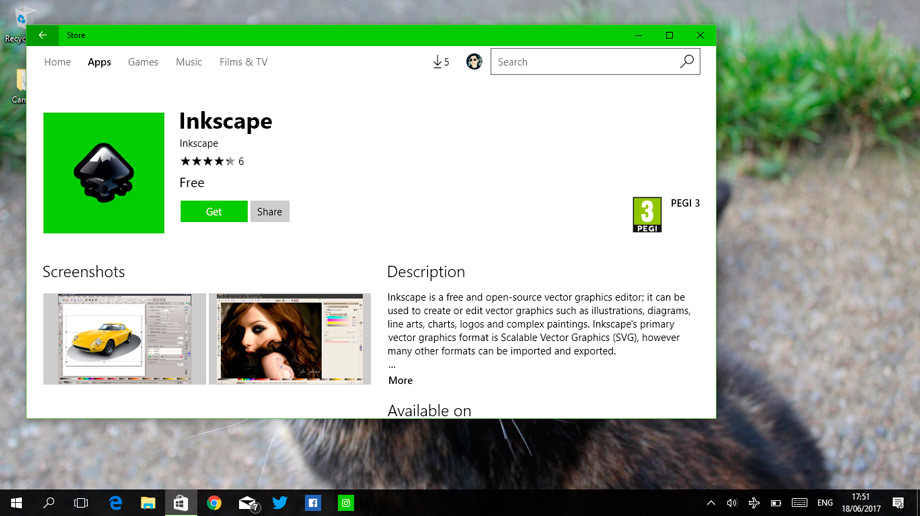Image resolution: width=920 pixels, height=516 pixels.
Task: Open the Mail app from the taskbar
Action: [x=248, y=503]
